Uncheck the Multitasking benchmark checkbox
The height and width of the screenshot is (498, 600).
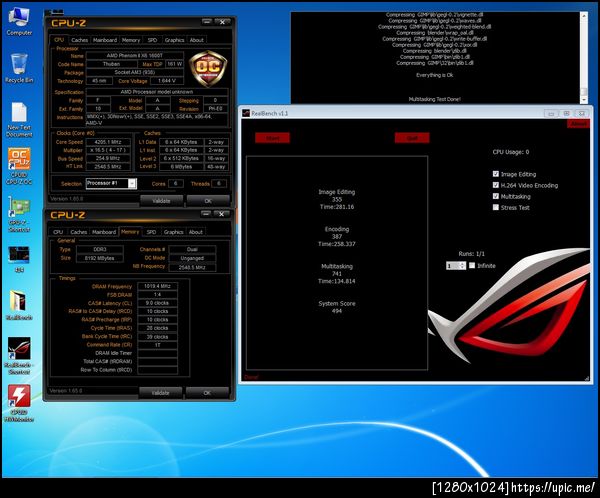[496, 196]
